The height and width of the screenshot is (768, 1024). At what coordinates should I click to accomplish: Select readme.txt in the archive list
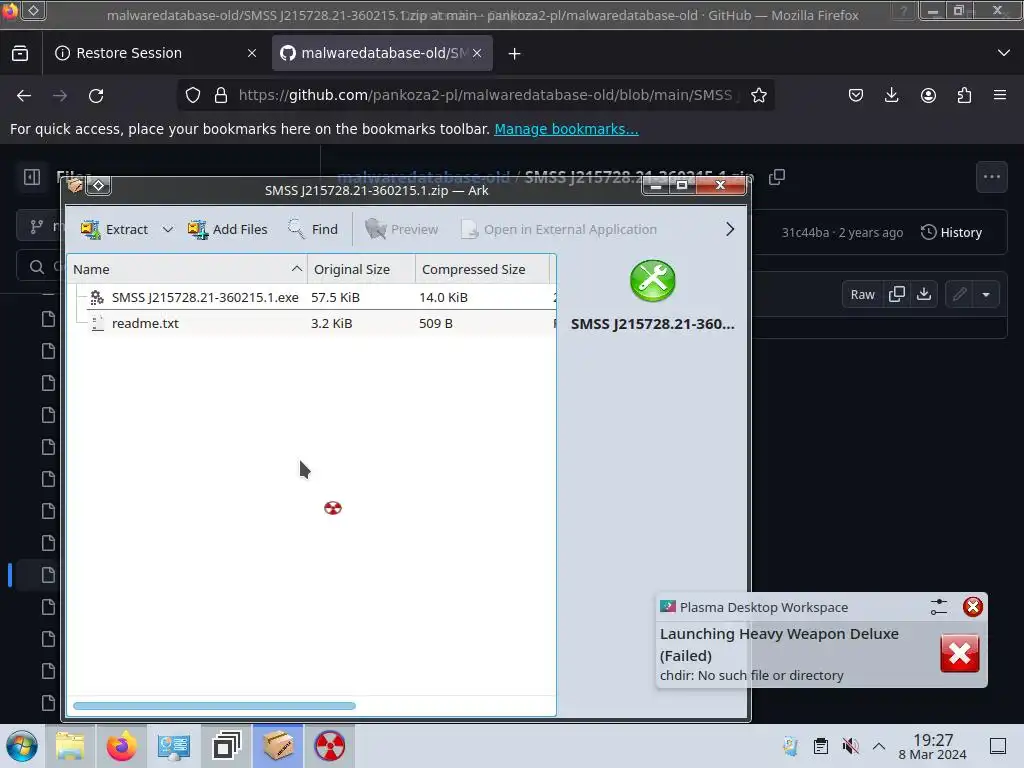click(311, 323)
